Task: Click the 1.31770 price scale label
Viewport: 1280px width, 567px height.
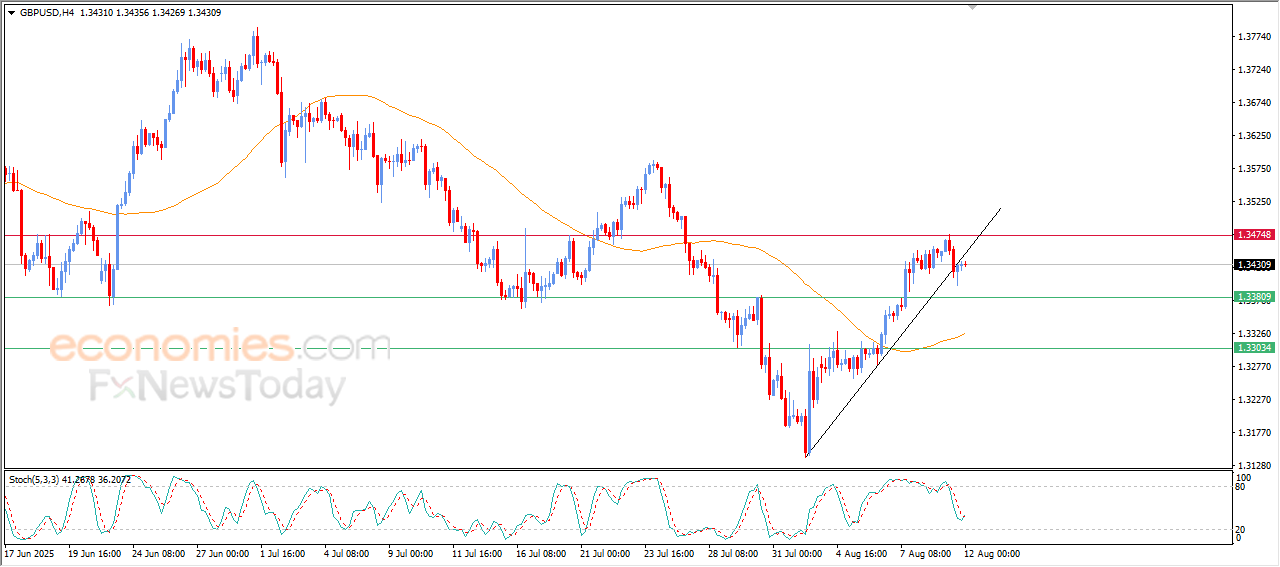Action: click(1255, 433)
